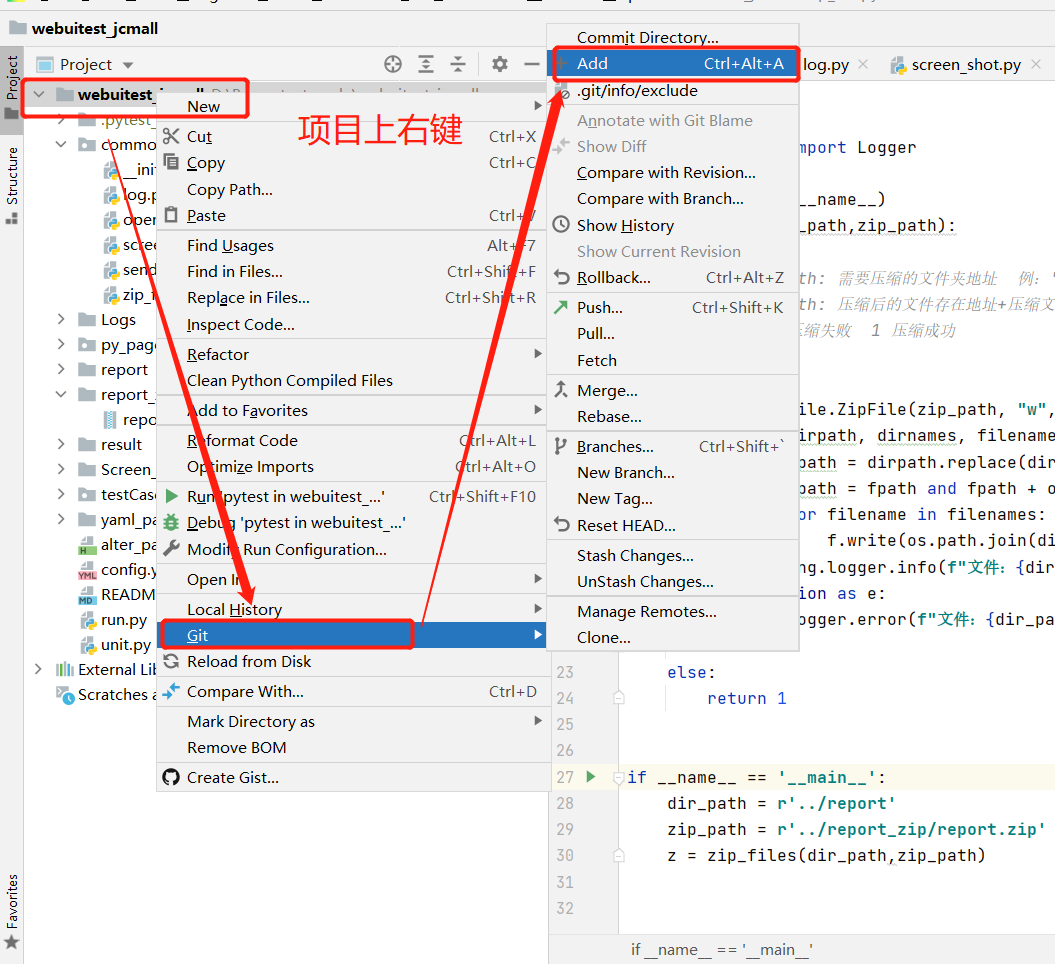1055x964 pixels.
Task: Choose Find in Files...
Action: [x=351, y=272]
